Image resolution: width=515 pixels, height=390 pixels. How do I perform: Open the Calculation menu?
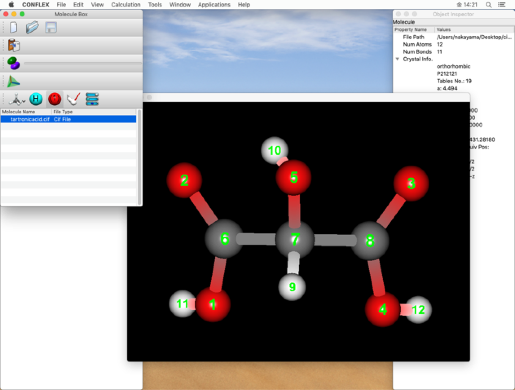coord(126,5)
